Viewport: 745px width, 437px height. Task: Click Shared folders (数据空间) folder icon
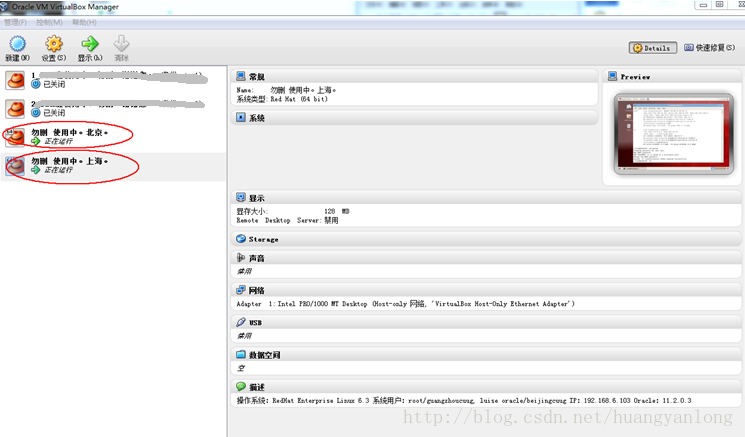click(241, 354)
